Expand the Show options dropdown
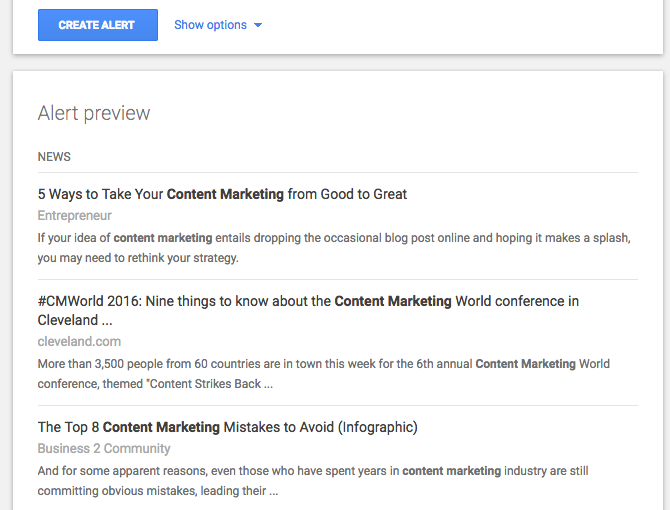Screen dimensions: 670x510 click(x=218, y=25)
